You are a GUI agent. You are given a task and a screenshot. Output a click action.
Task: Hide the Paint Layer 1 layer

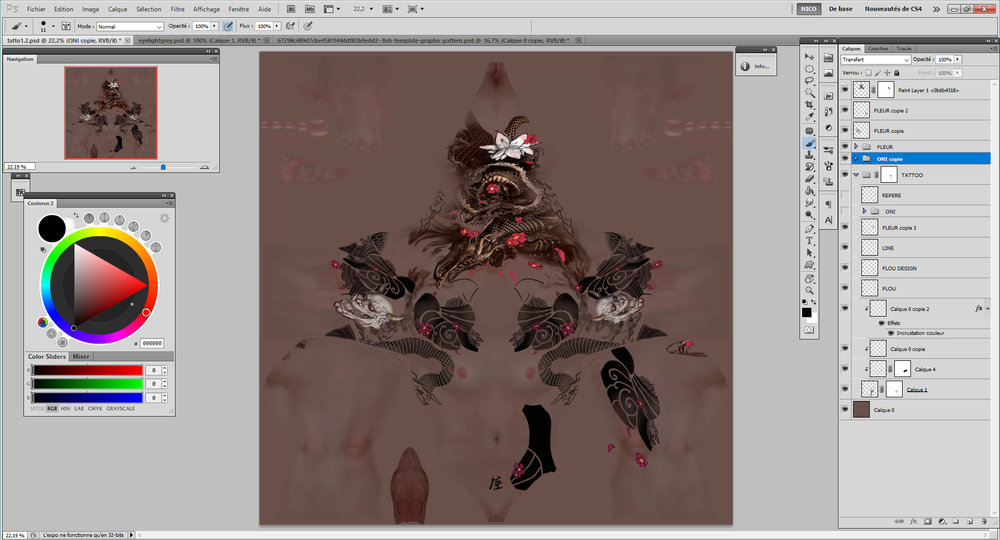pyautogui.click(x=845, y=90)
